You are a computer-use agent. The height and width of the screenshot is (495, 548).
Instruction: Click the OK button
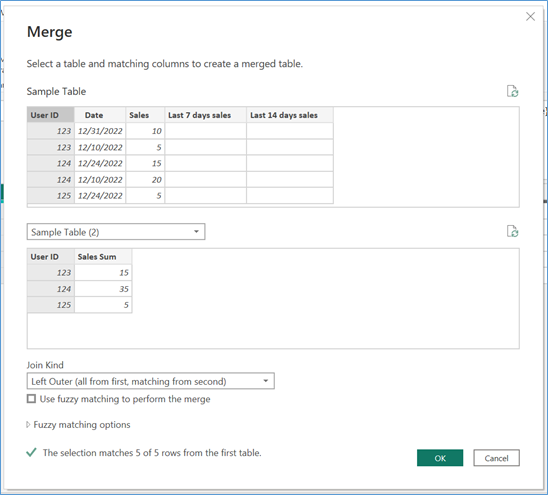pyautogui.click(x=440, y=458)
